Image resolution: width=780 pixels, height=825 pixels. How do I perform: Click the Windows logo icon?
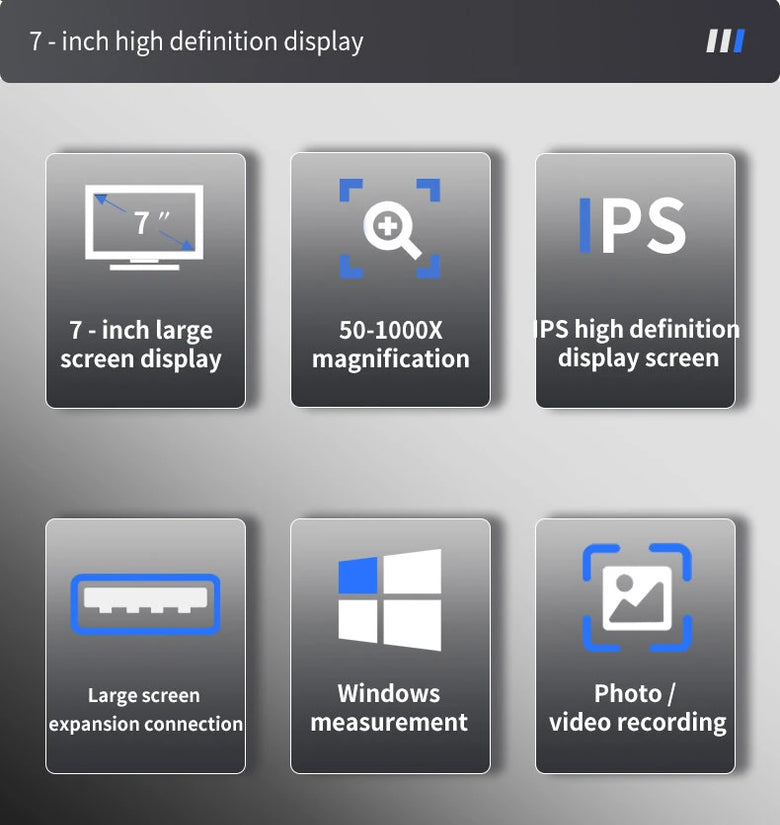[x=389, y=600]
